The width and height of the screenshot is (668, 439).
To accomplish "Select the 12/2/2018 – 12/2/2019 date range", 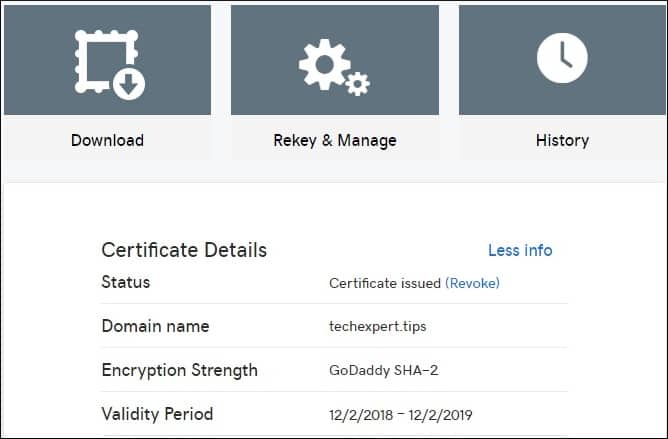I will [x=400, y=415].
